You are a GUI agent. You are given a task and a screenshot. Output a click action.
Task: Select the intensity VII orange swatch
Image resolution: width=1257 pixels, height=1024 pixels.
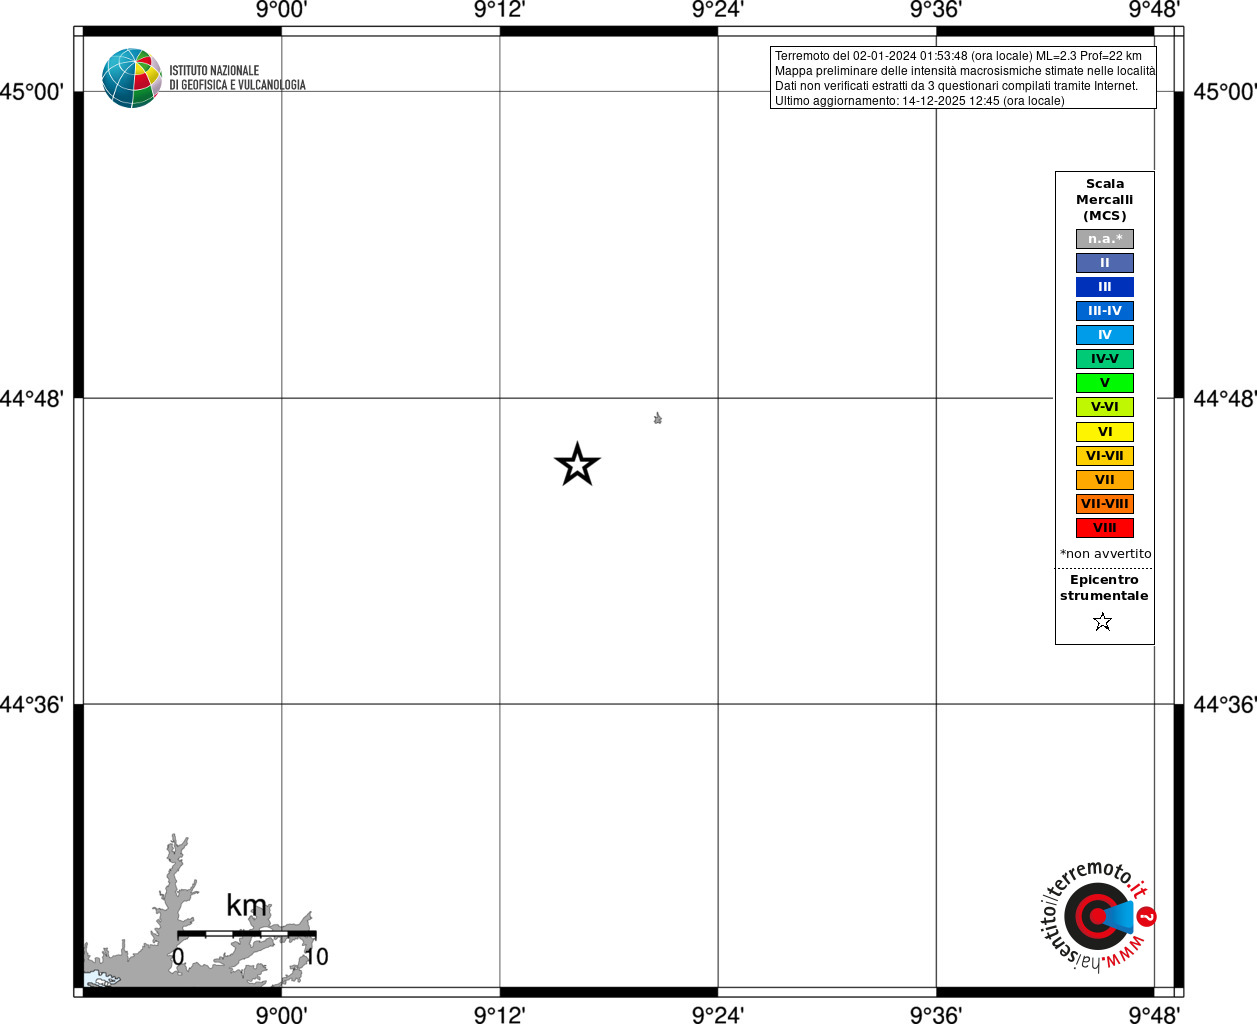[1105, 480]
